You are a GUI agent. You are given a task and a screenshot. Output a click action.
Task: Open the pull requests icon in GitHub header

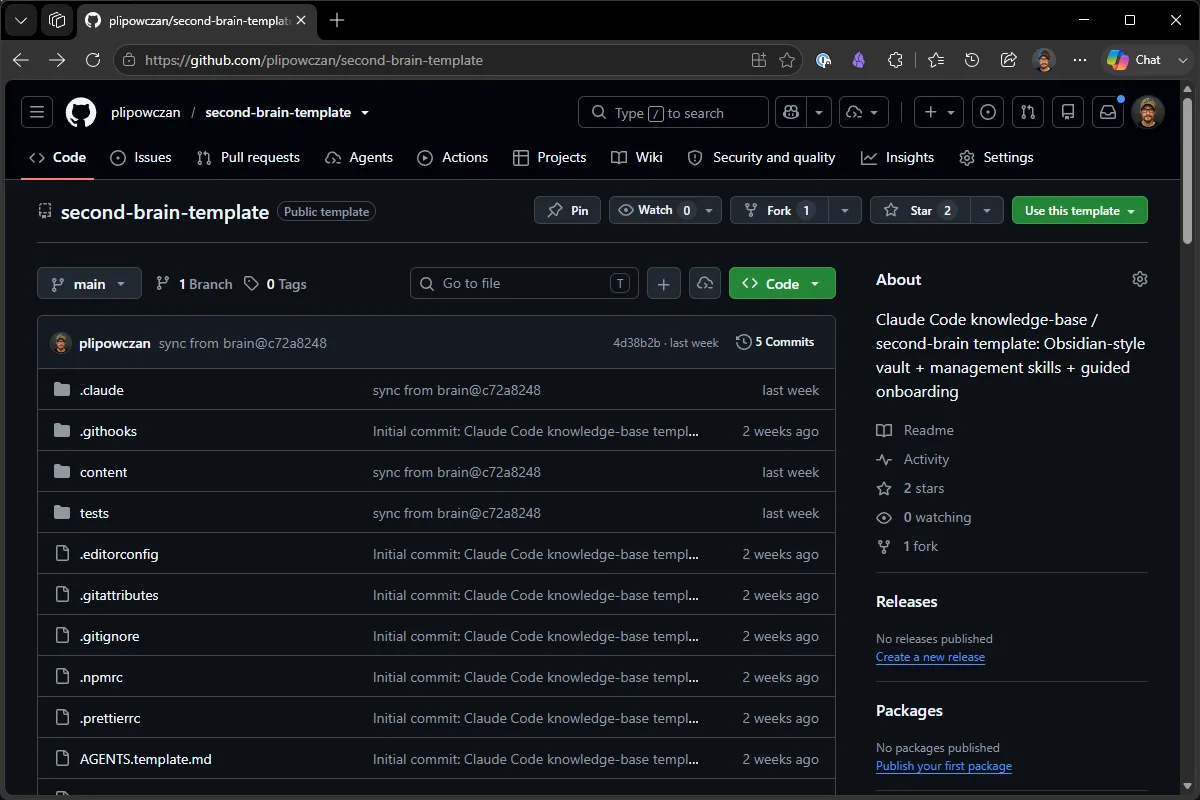(x=1028, y=113)
